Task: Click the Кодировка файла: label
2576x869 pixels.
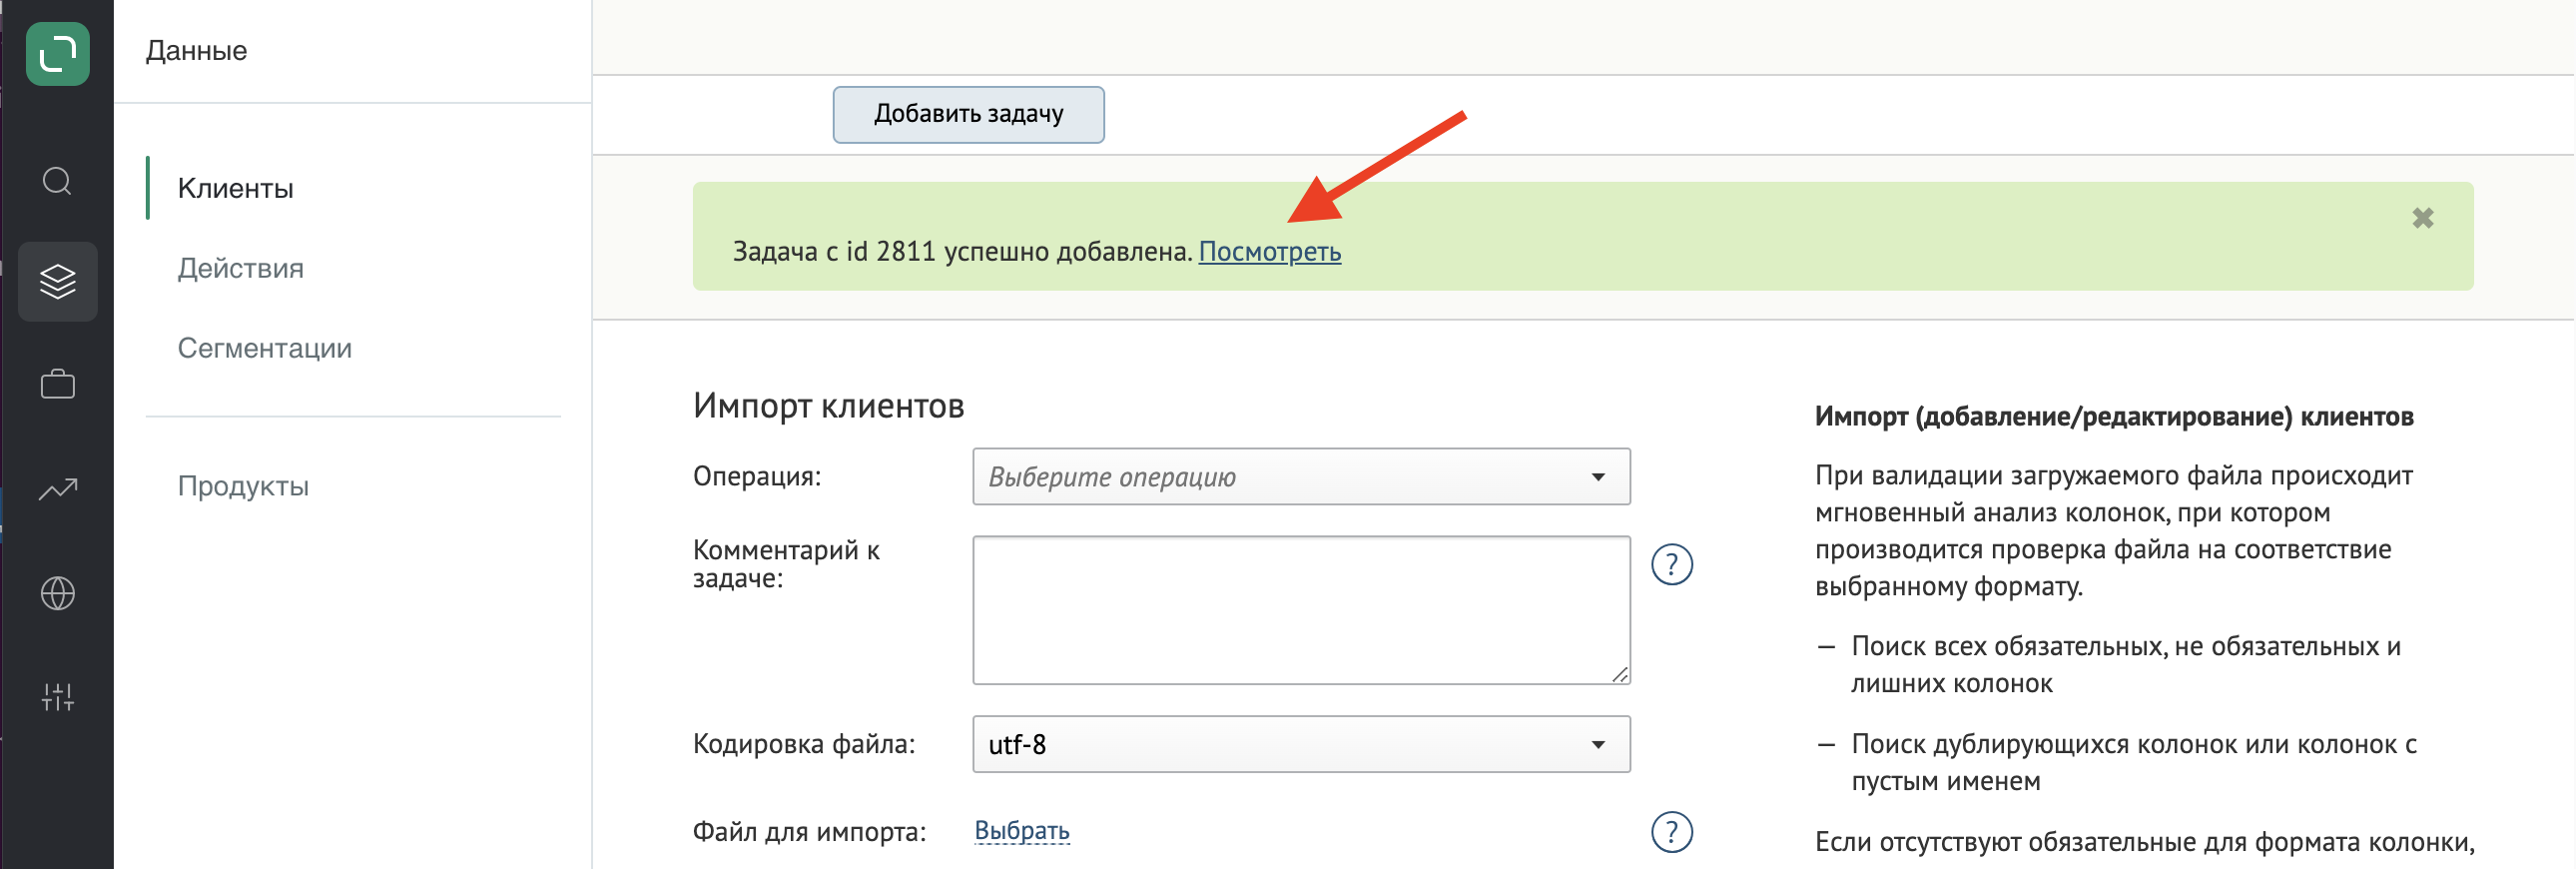Action: [x=803, y=744]
